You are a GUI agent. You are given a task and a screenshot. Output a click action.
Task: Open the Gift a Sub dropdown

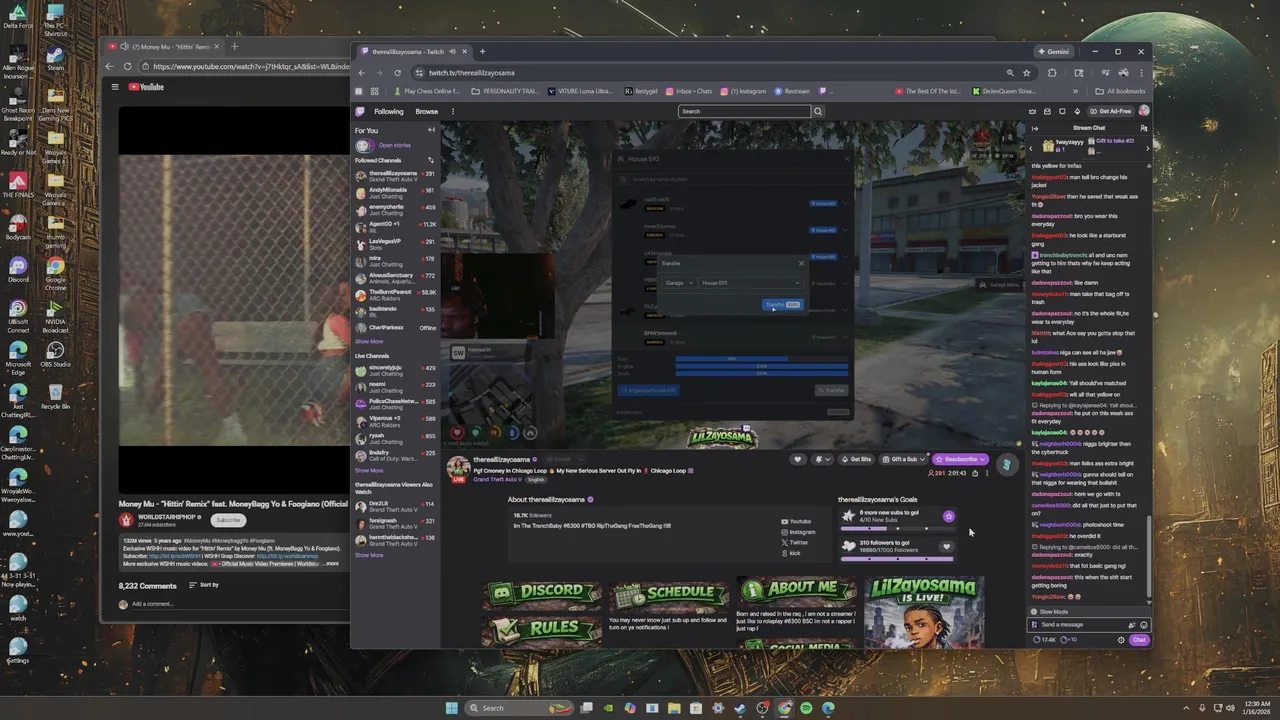click(x=903, y=459)
